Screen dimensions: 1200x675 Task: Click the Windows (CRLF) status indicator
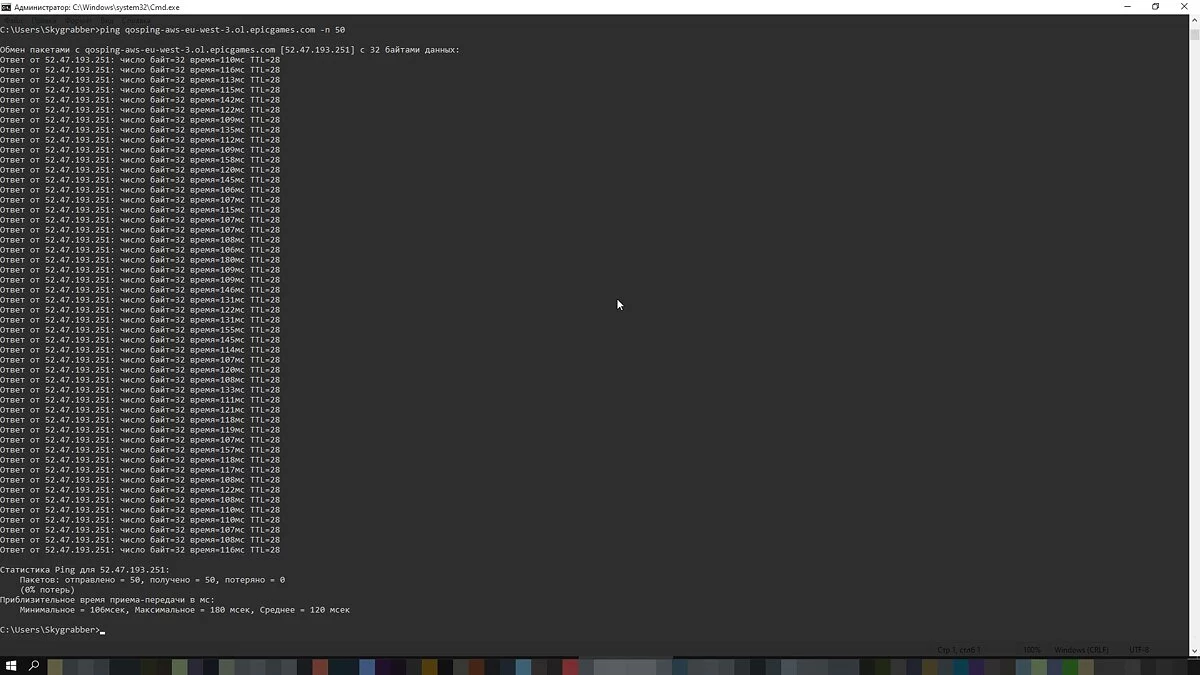point(1083,650)
